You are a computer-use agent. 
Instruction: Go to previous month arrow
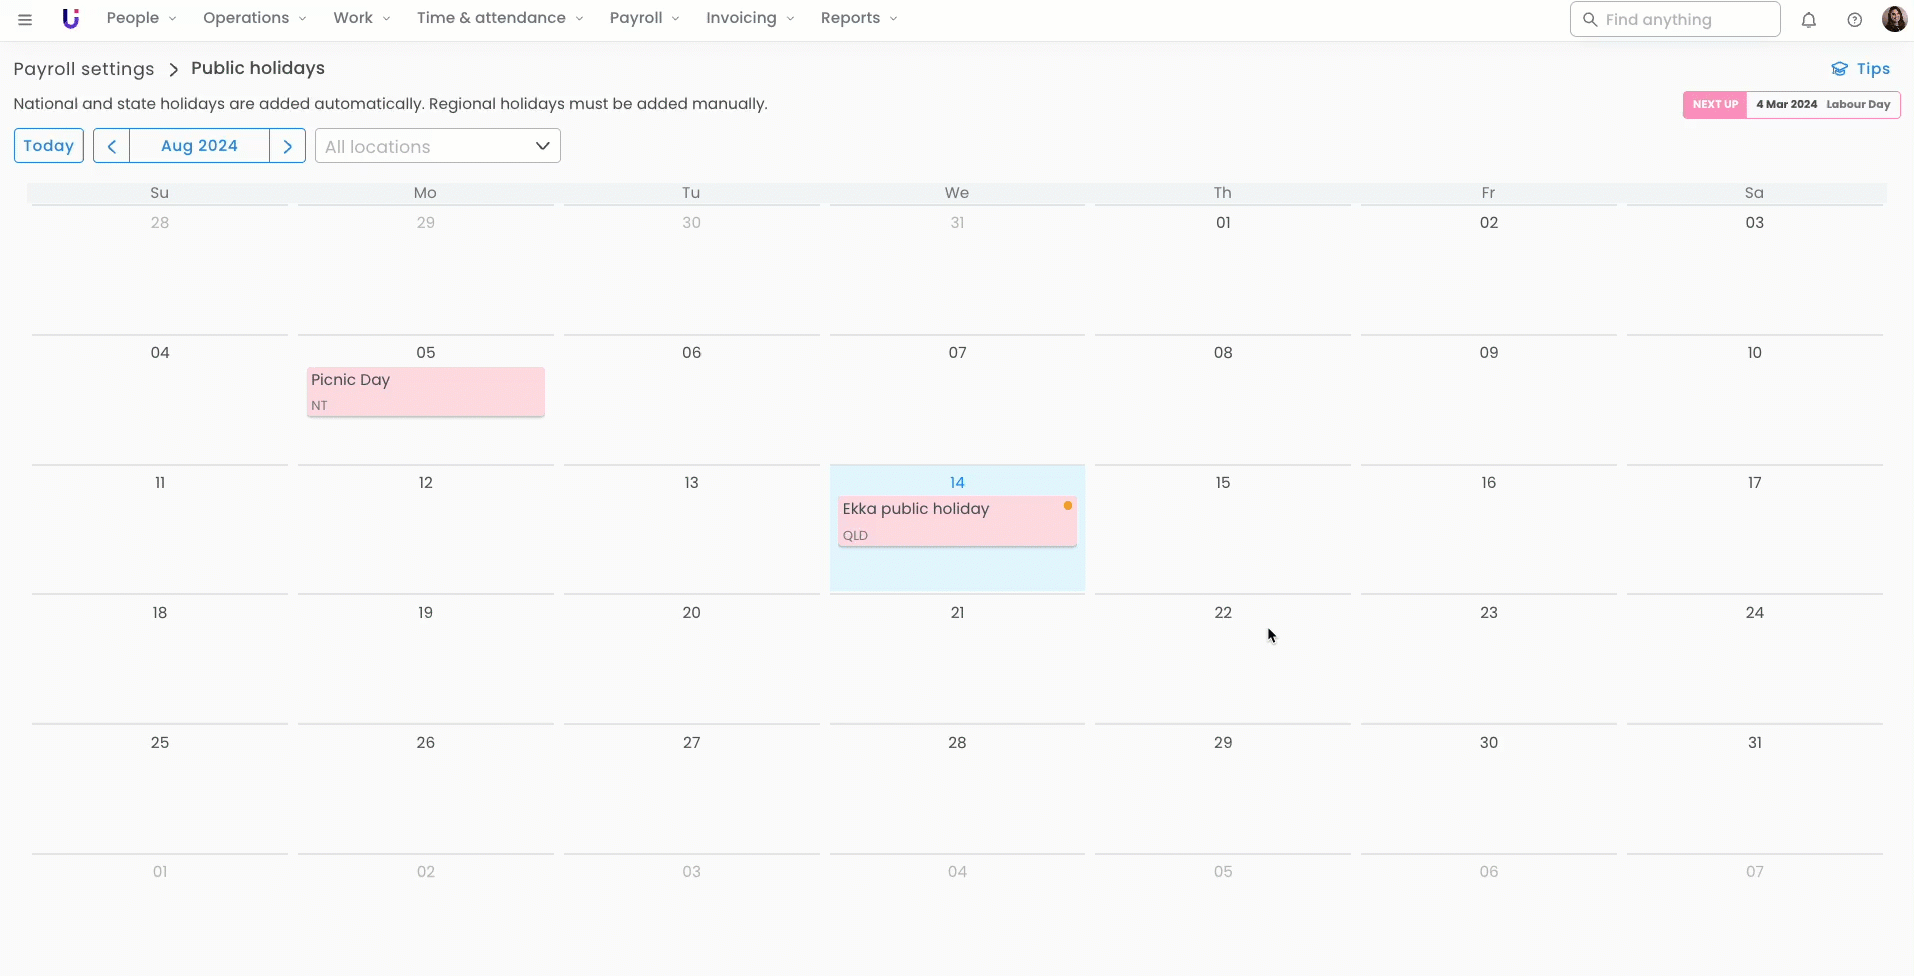(112, 146)
